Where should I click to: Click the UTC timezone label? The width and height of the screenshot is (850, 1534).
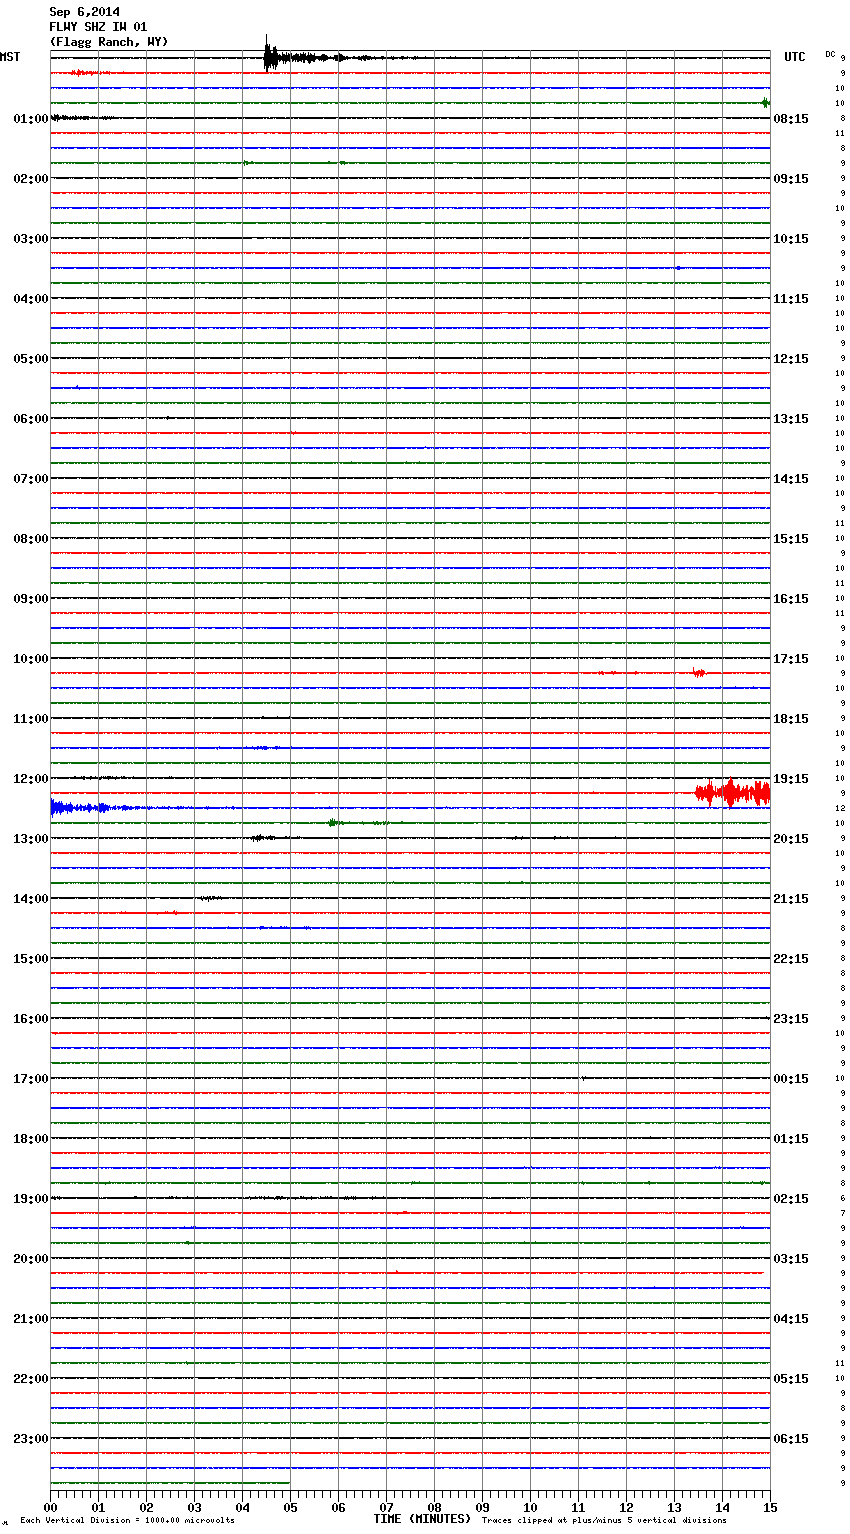coord(794,57)
